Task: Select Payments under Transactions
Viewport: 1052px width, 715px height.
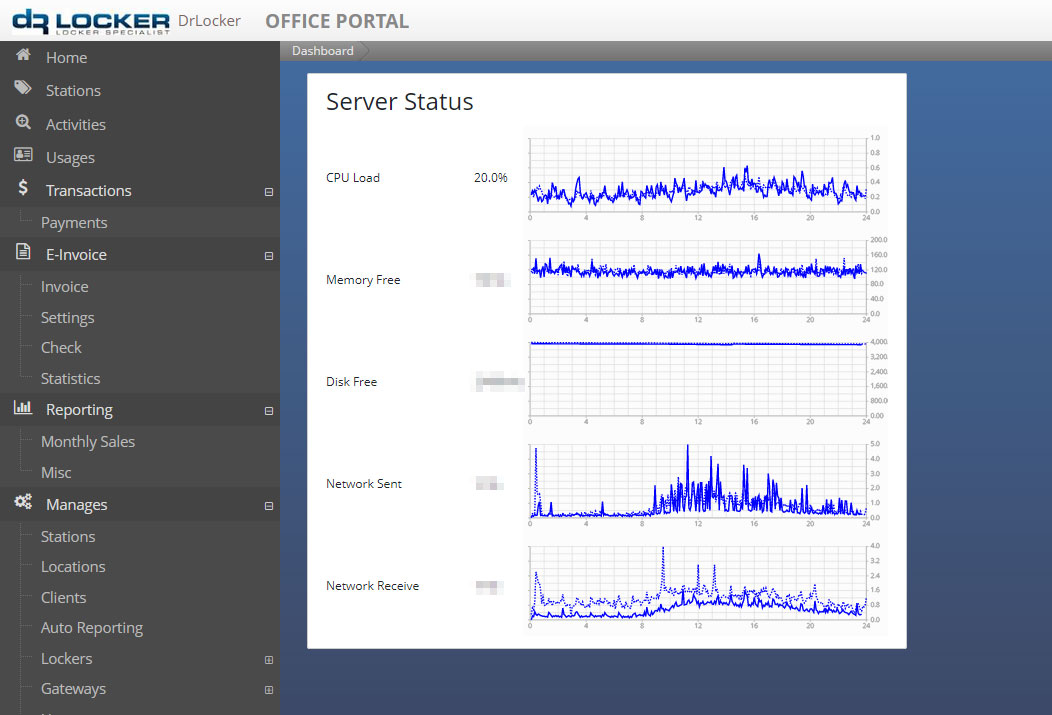Action: point(75,222)
